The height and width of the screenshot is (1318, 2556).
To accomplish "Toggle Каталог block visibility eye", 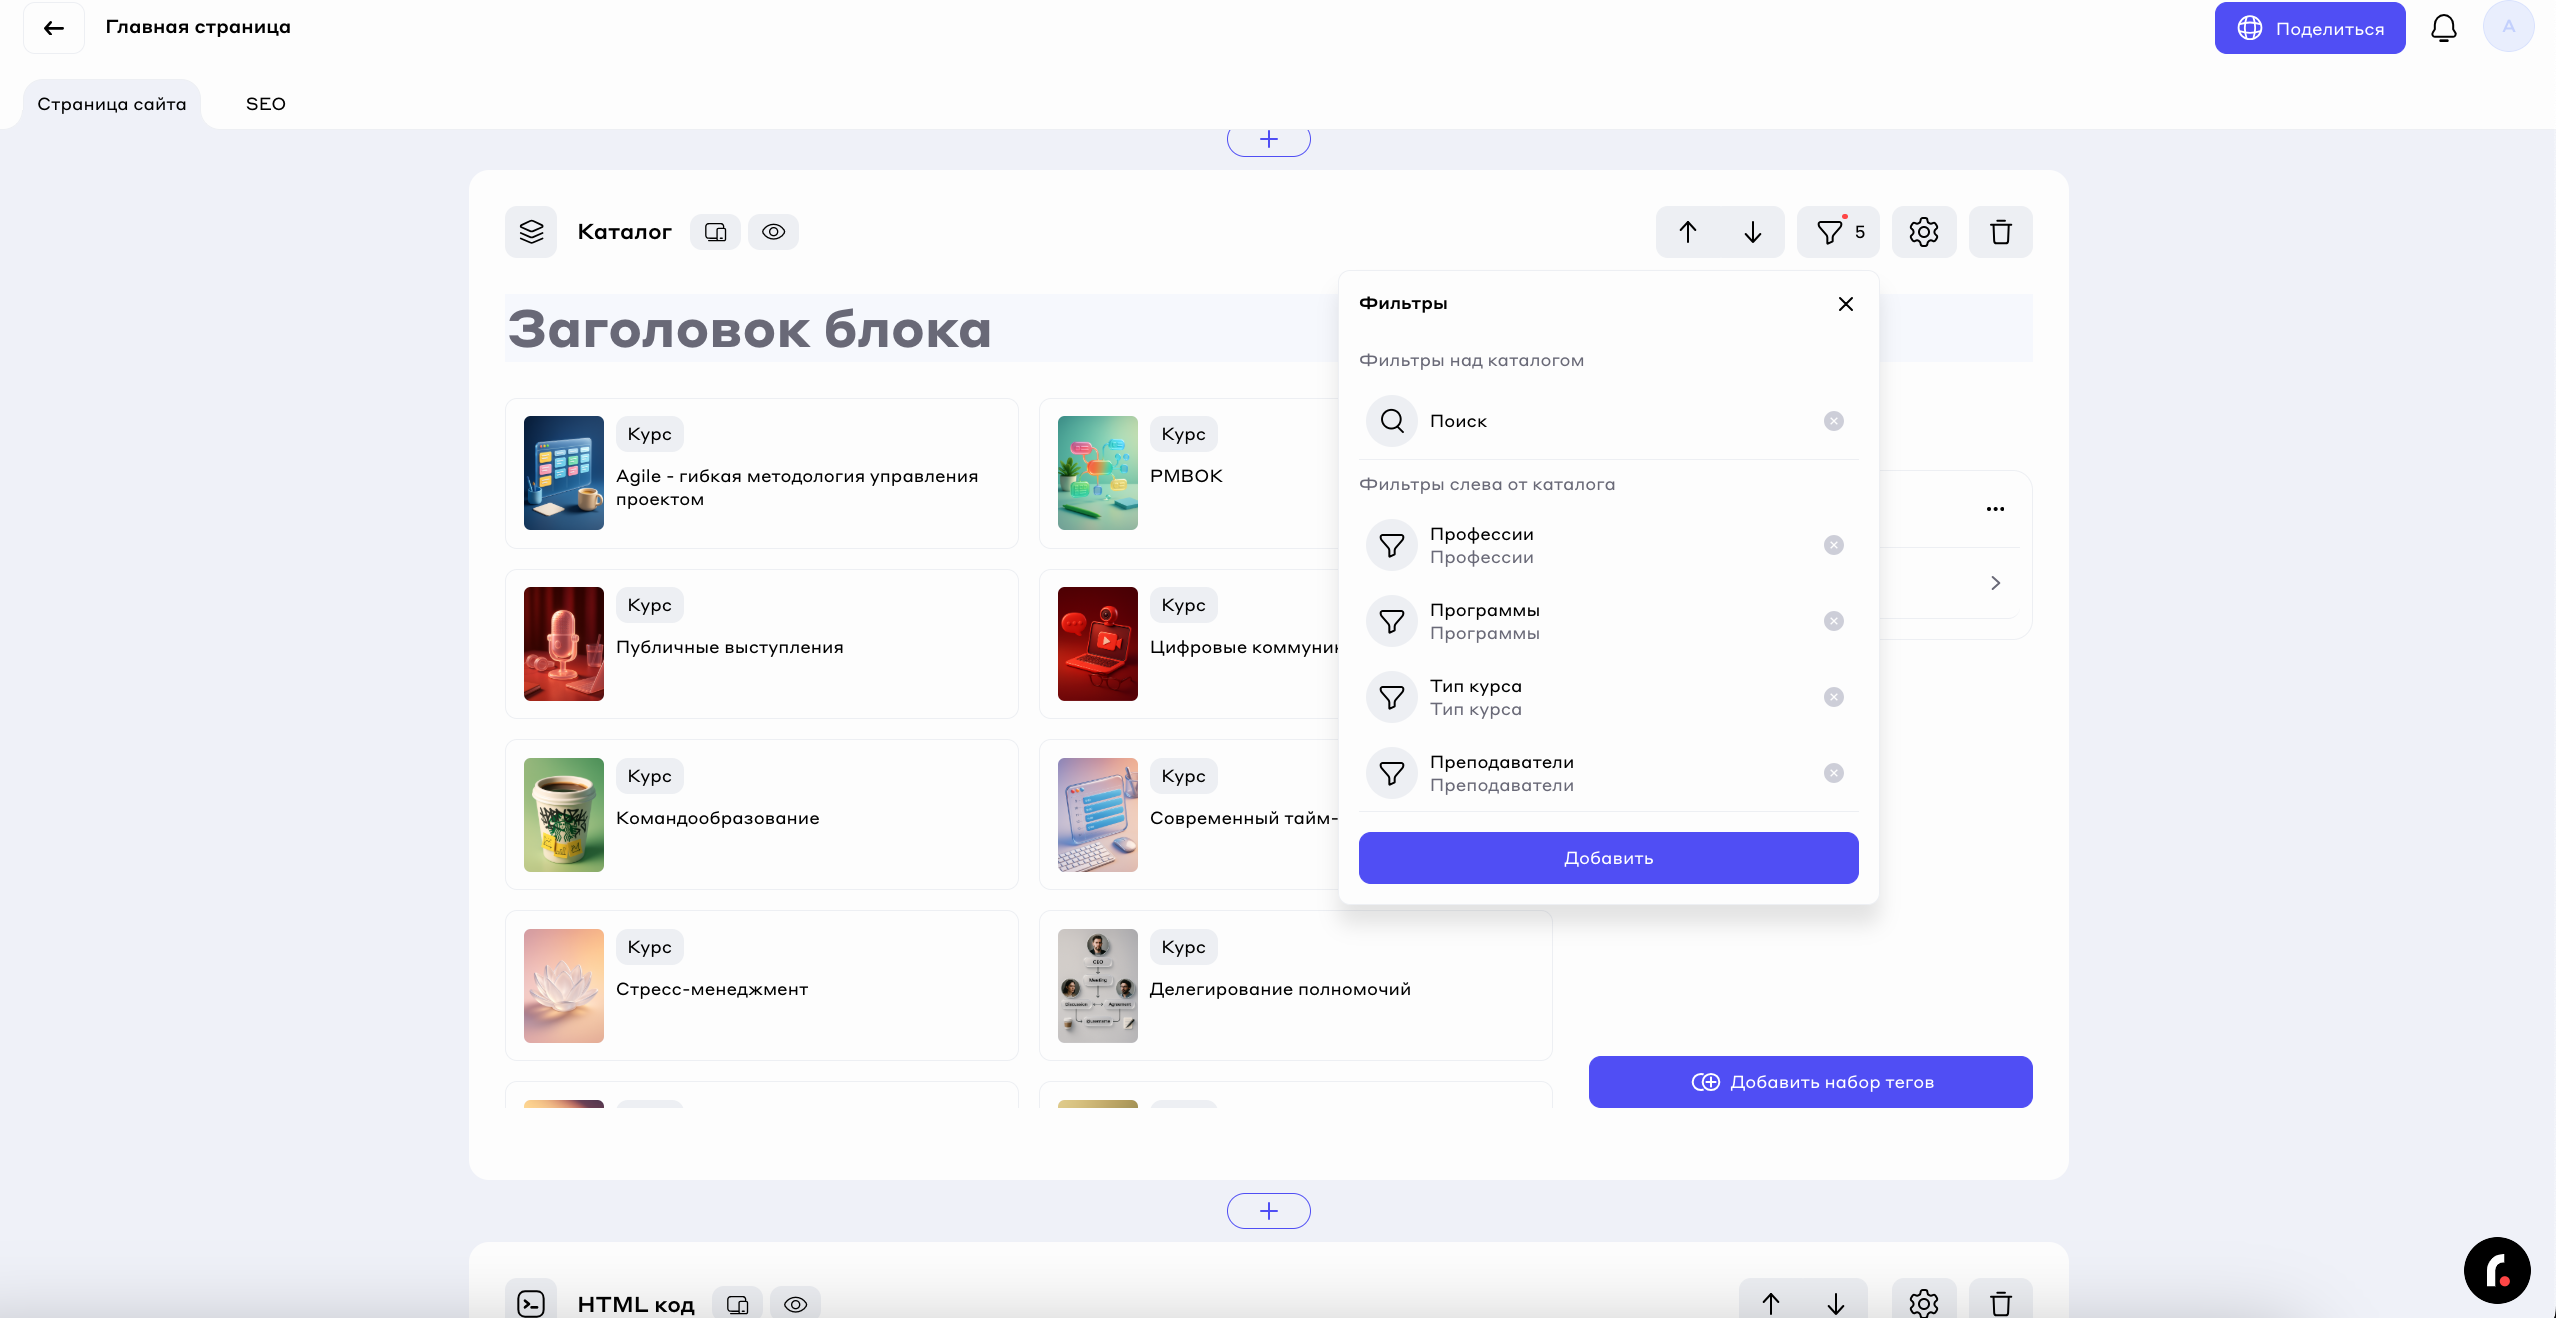I will click(x=773, y=232).
